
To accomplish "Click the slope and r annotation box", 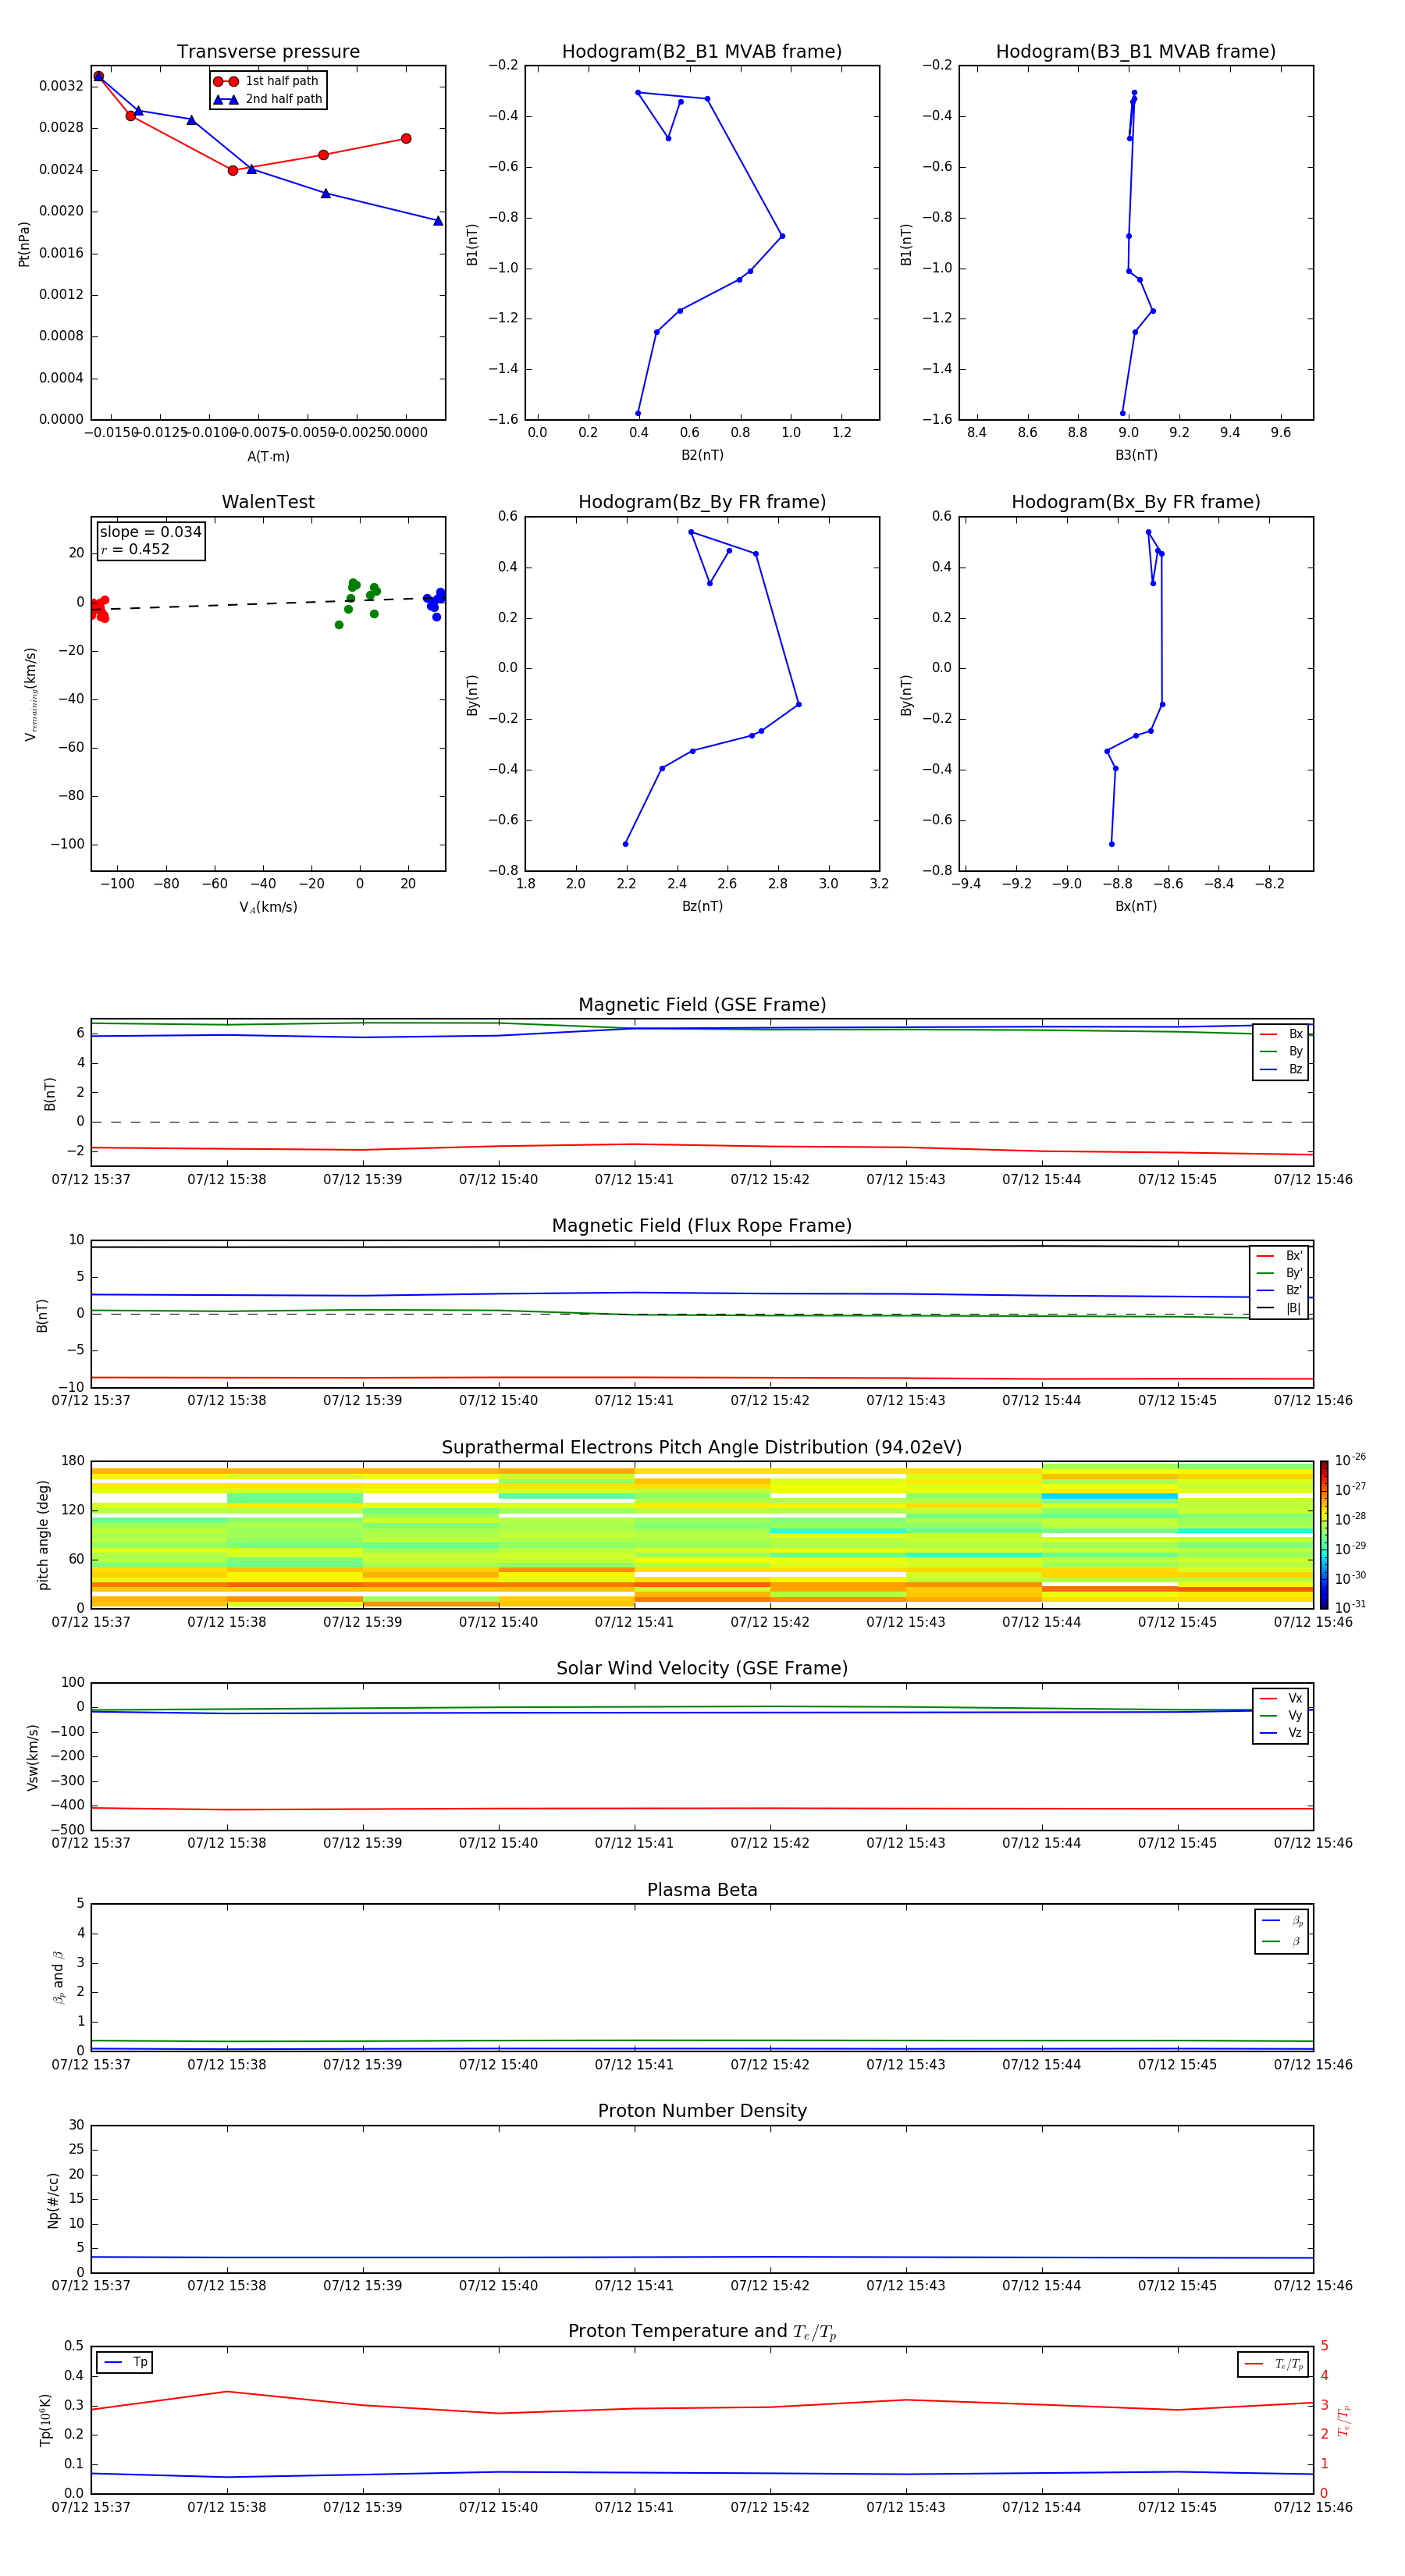I will 150,540.
